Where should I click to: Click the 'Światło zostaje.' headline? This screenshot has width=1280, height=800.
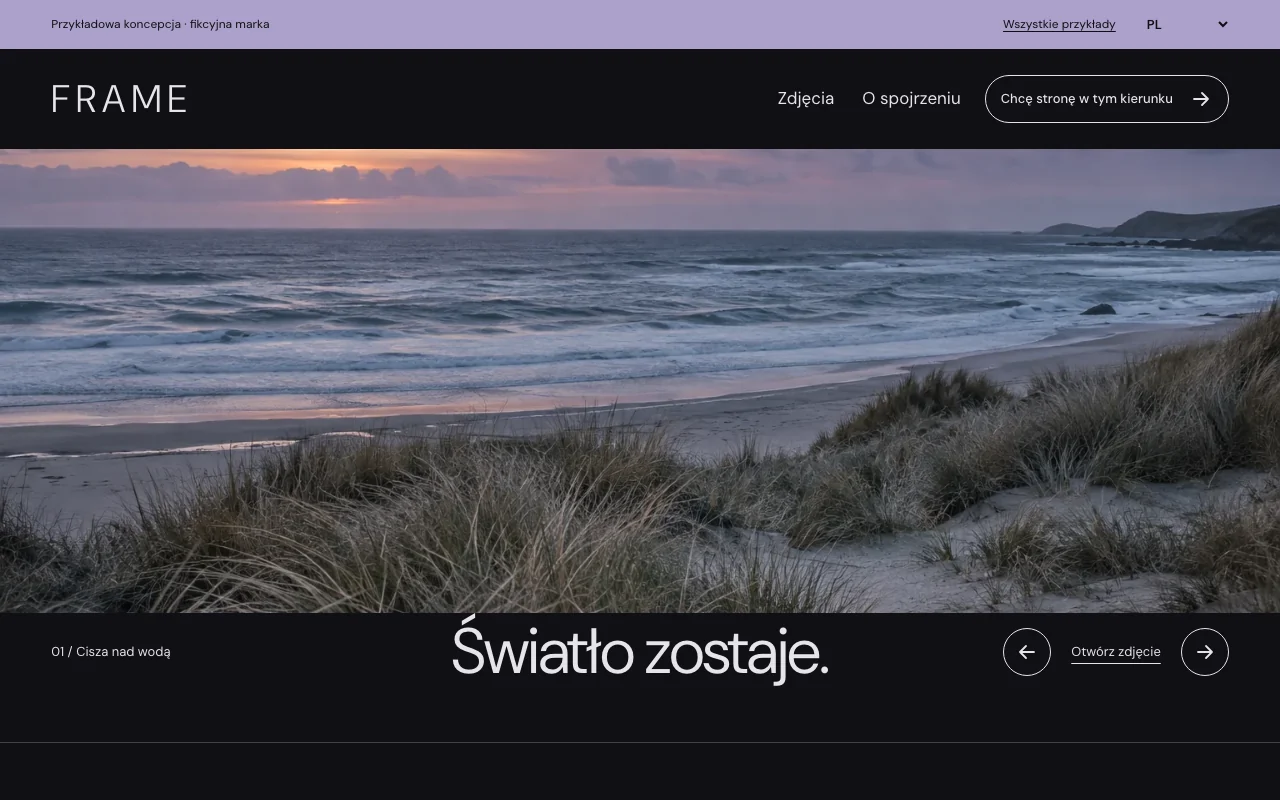(x=640, y=652)
